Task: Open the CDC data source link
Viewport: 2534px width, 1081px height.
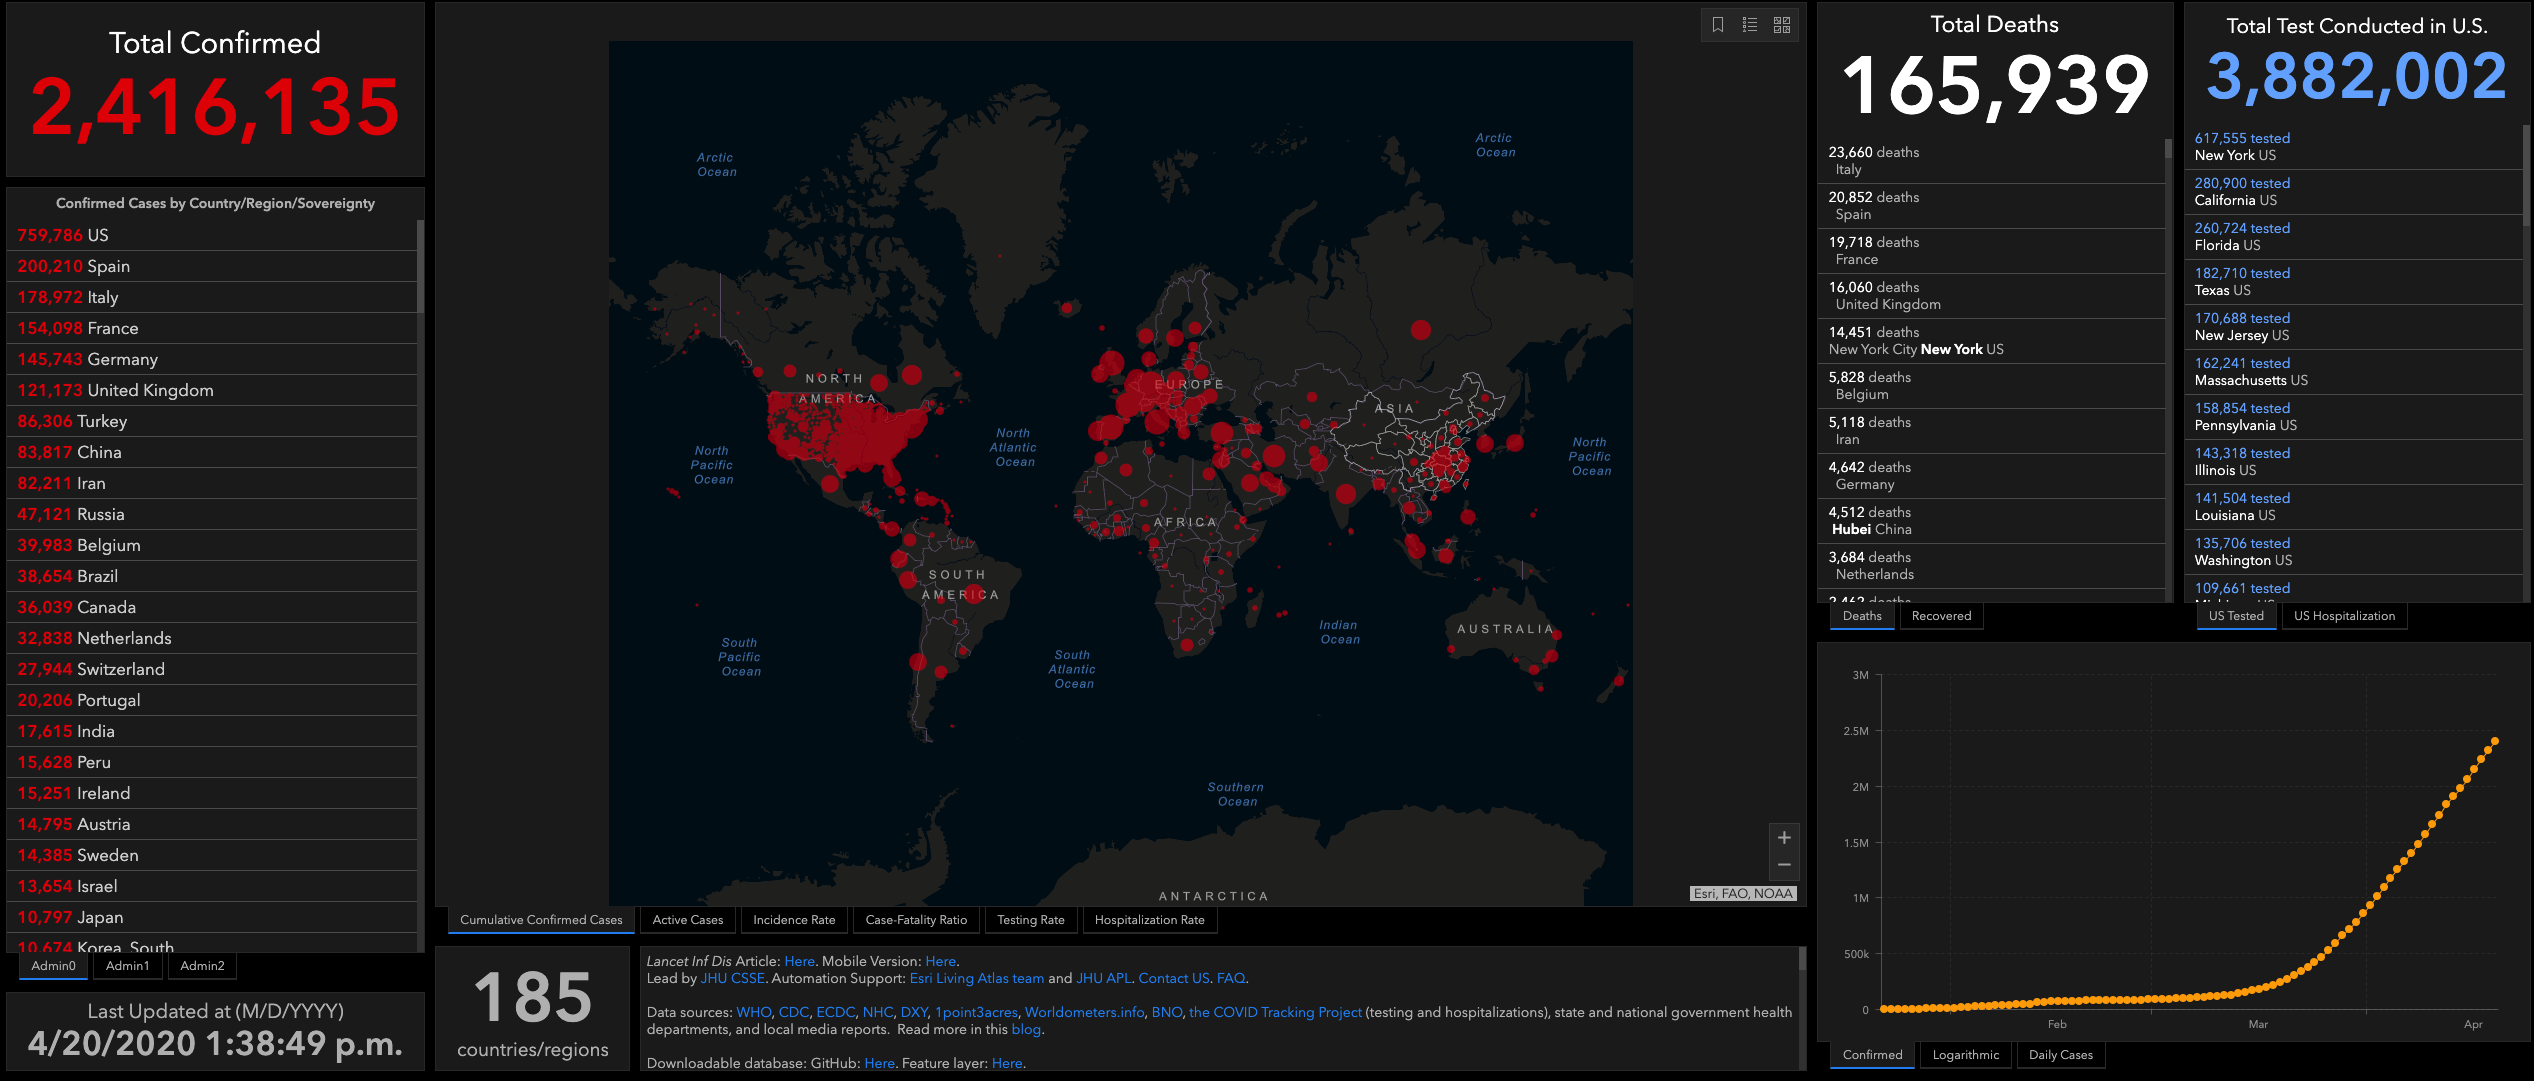Action: pyautogui.click(x=793, y=1013)
